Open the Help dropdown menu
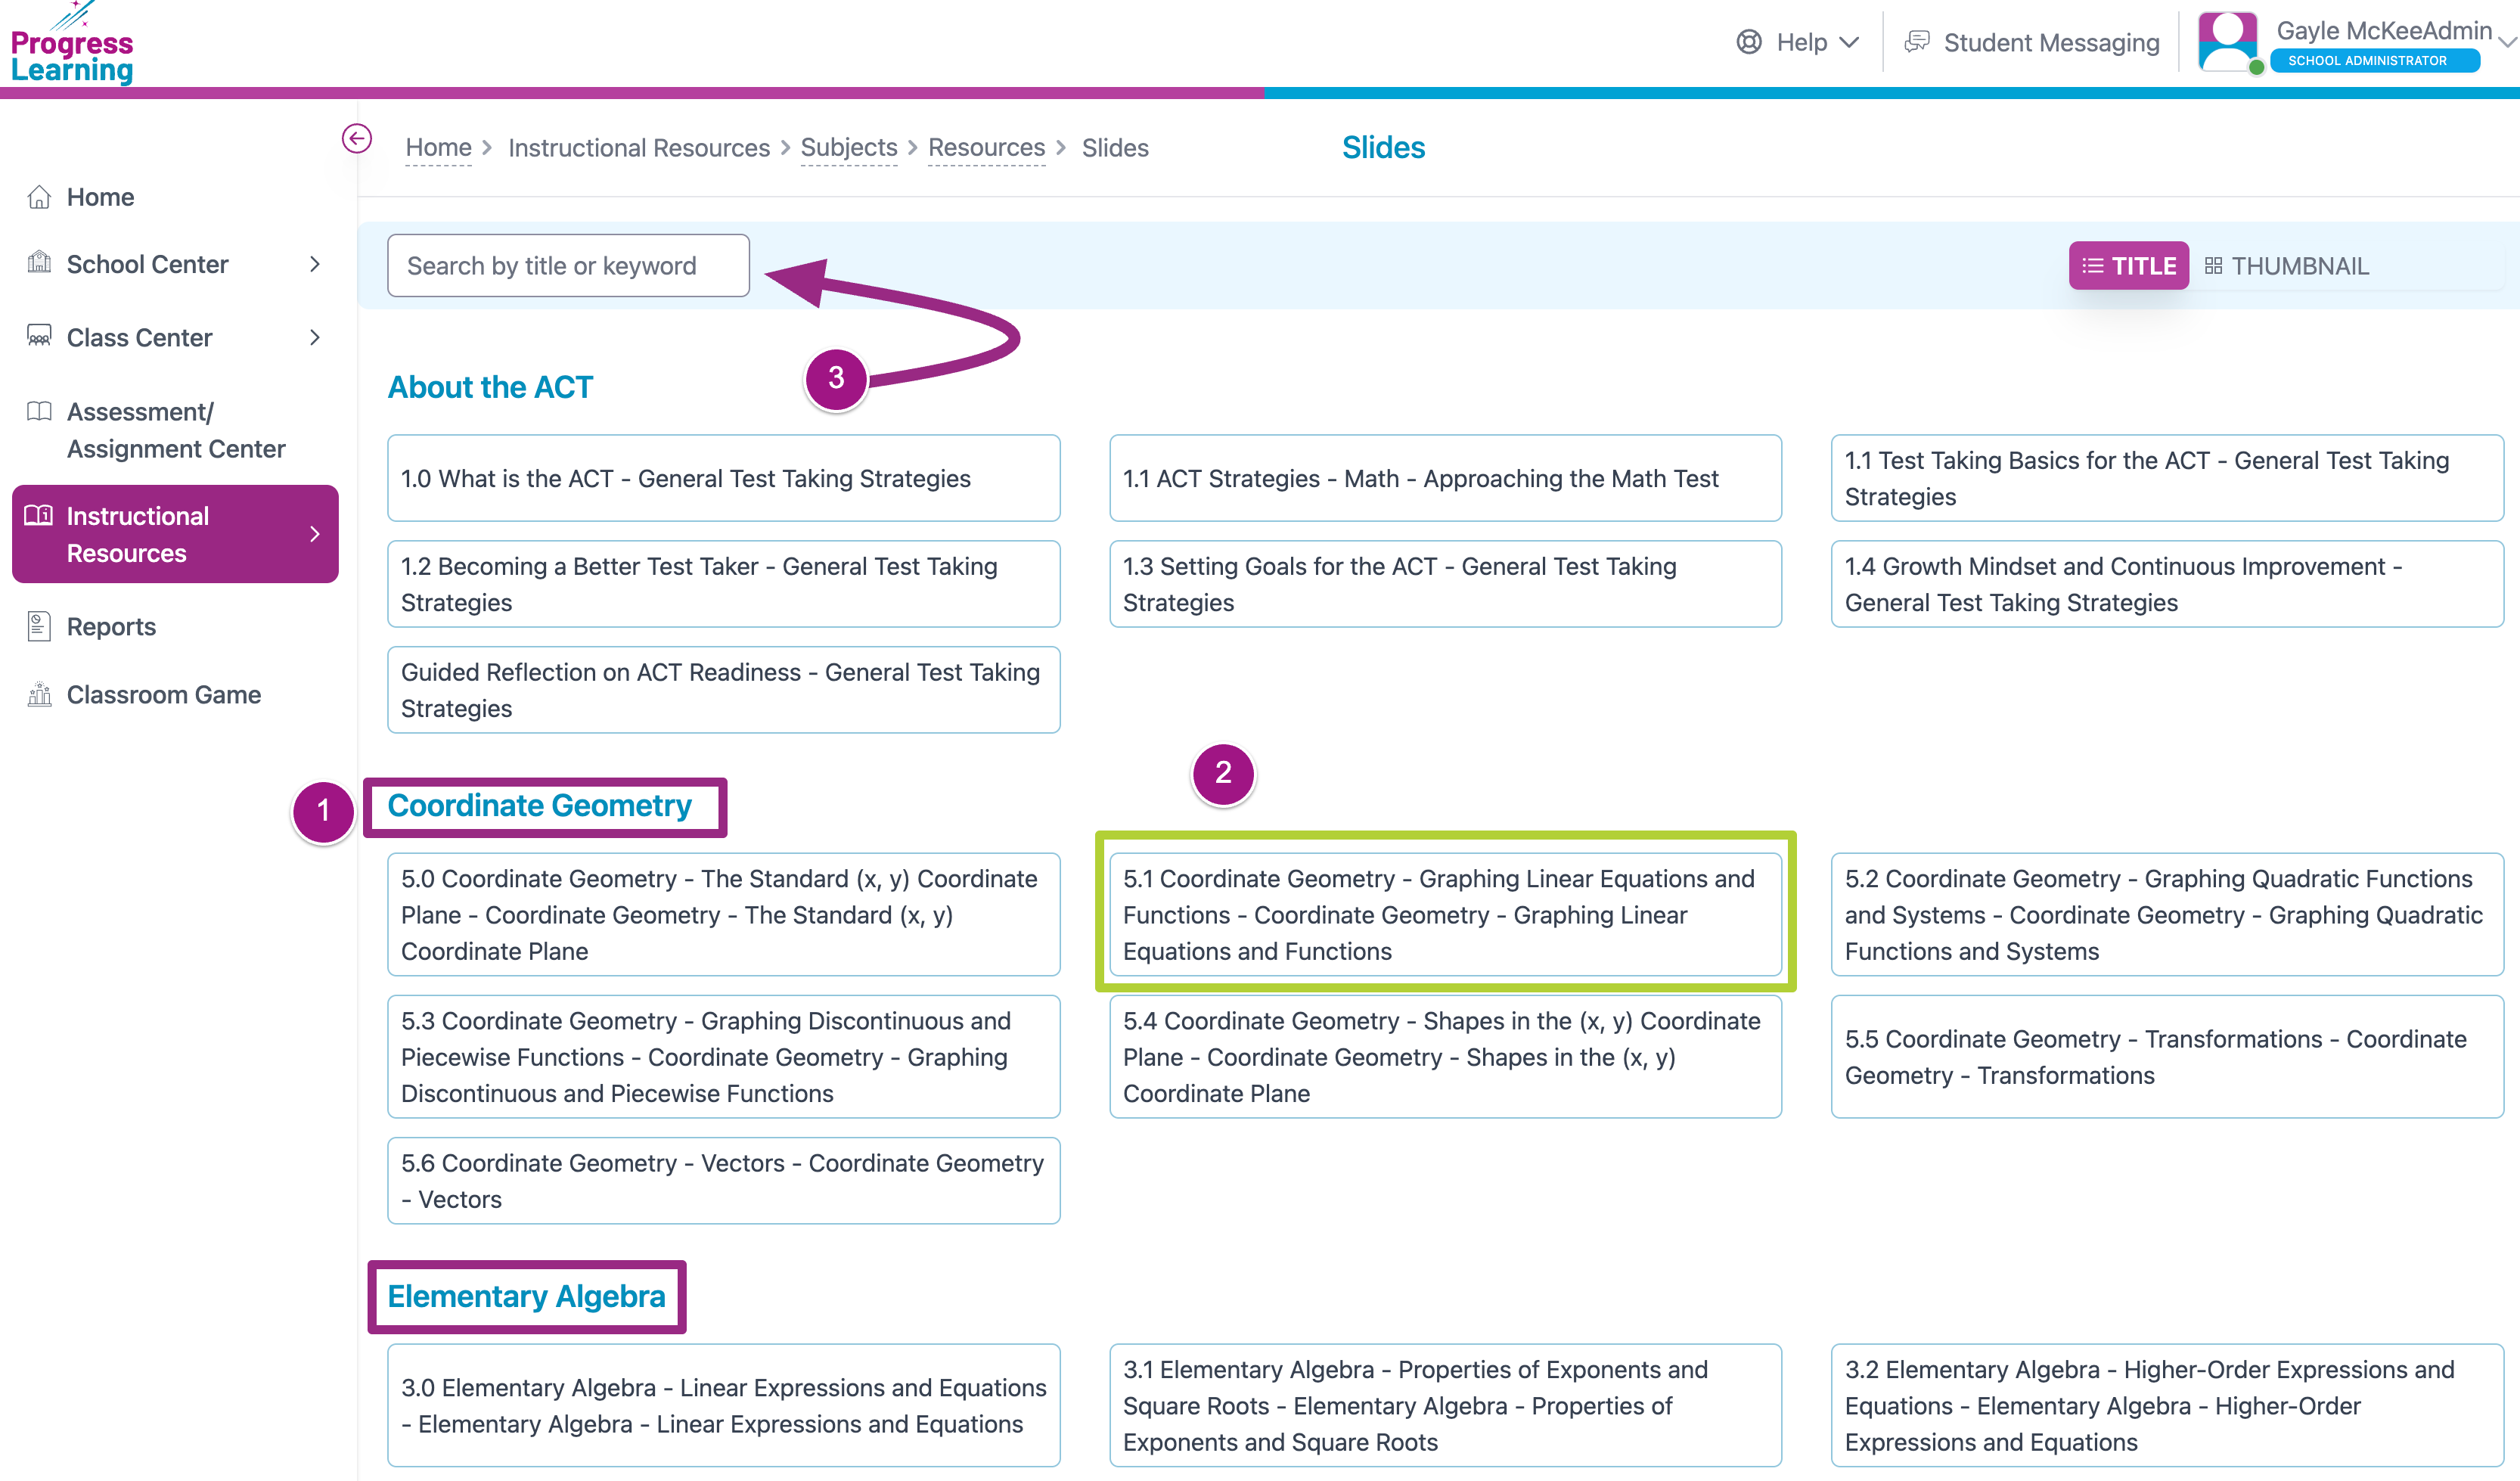This screenshot has width=2520, height=1481. coord(1798,42)
